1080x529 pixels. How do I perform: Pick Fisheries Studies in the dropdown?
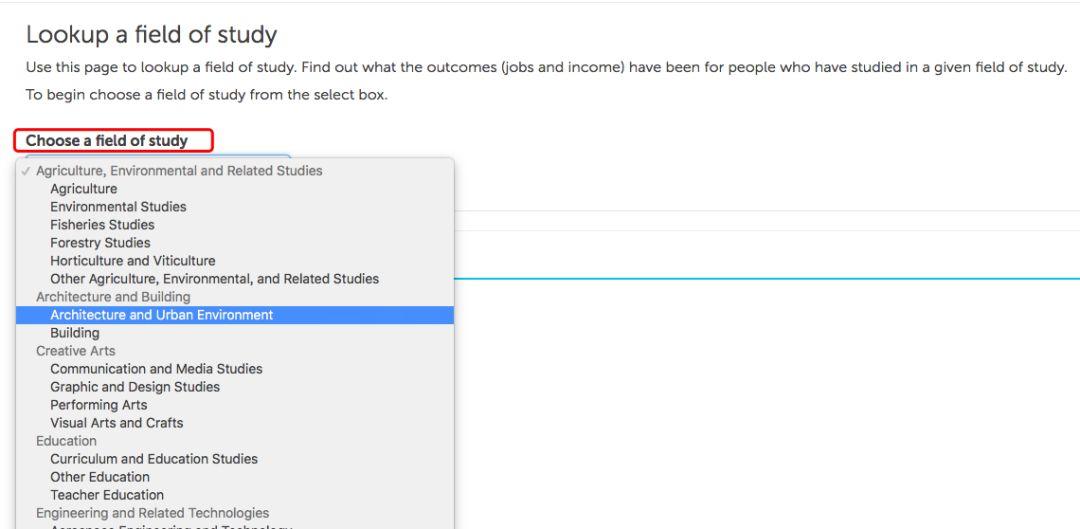102,225
